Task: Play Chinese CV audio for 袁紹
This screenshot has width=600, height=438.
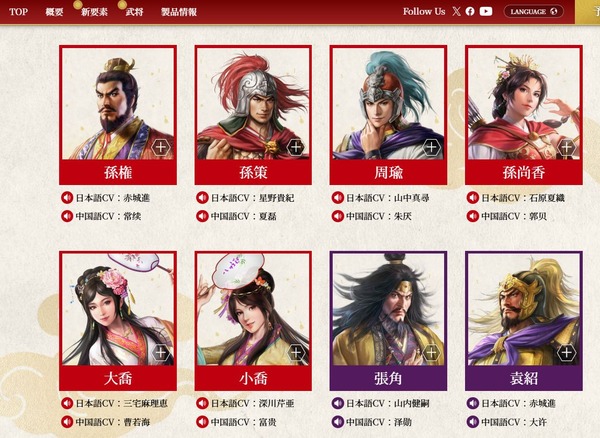Action: pyautogui.click(x=473, y=422)
